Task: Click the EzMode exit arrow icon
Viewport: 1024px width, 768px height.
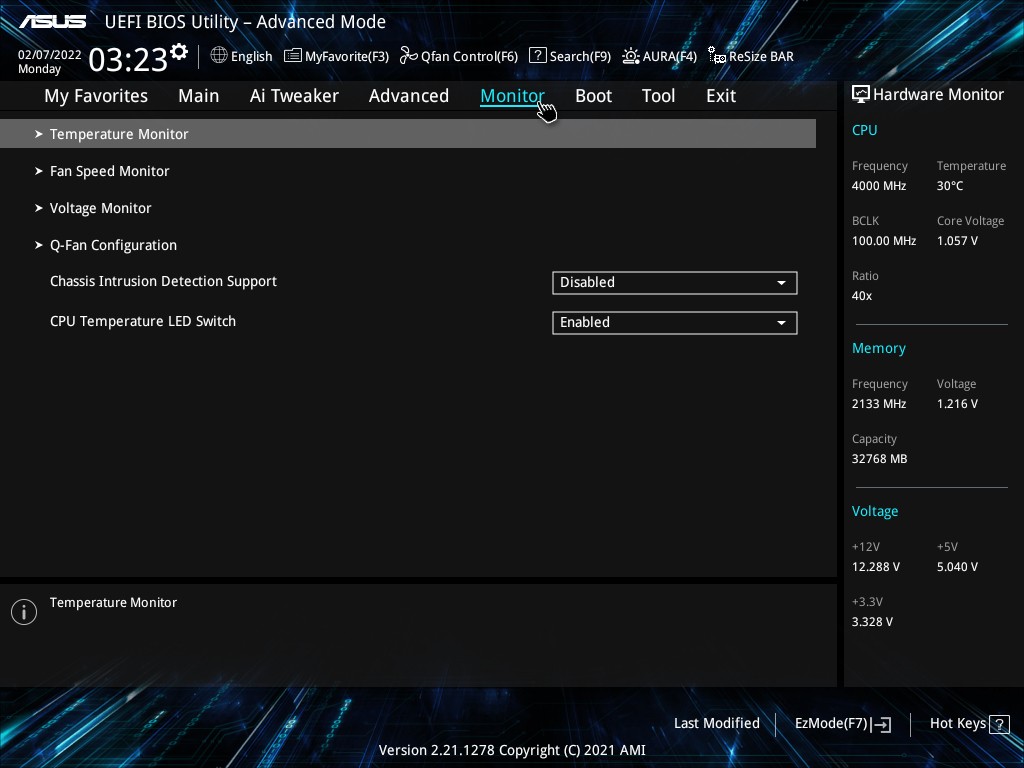Action: click(x=882, y=724)
